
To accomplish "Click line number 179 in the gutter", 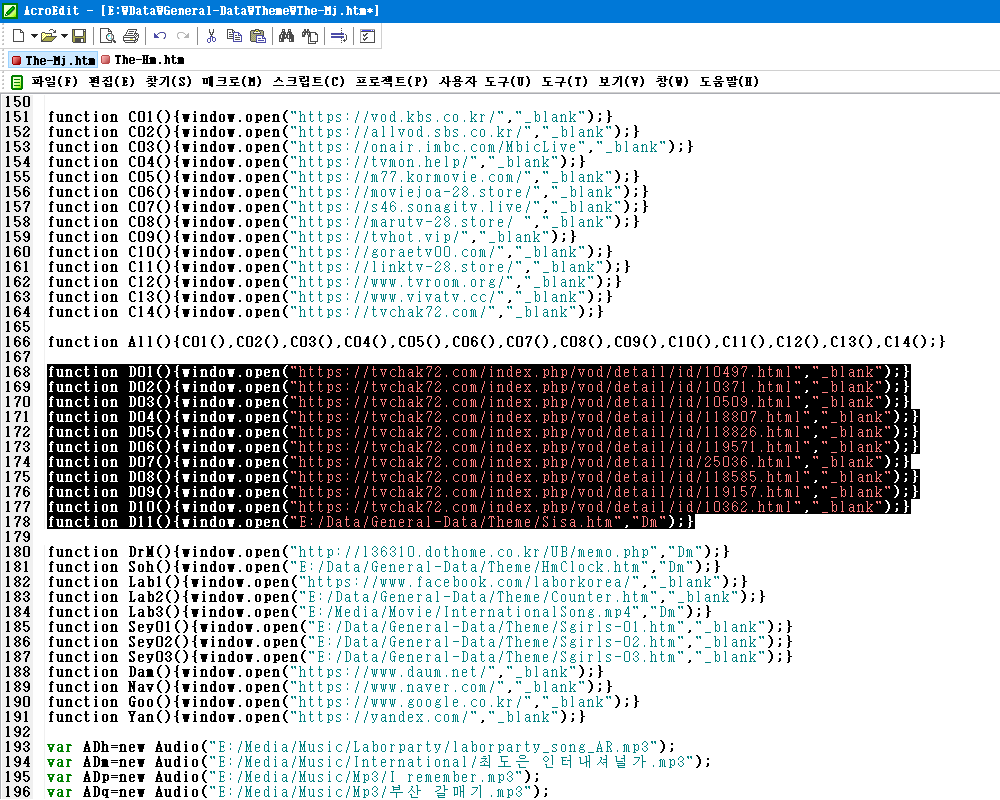I will tap(17, 537).
